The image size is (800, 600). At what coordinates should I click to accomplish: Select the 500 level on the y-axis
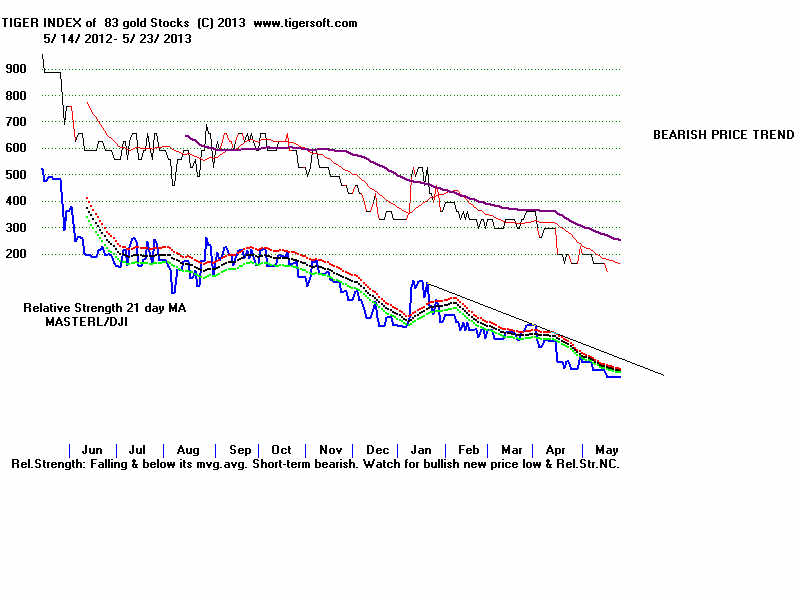click(x=14, y=174)
